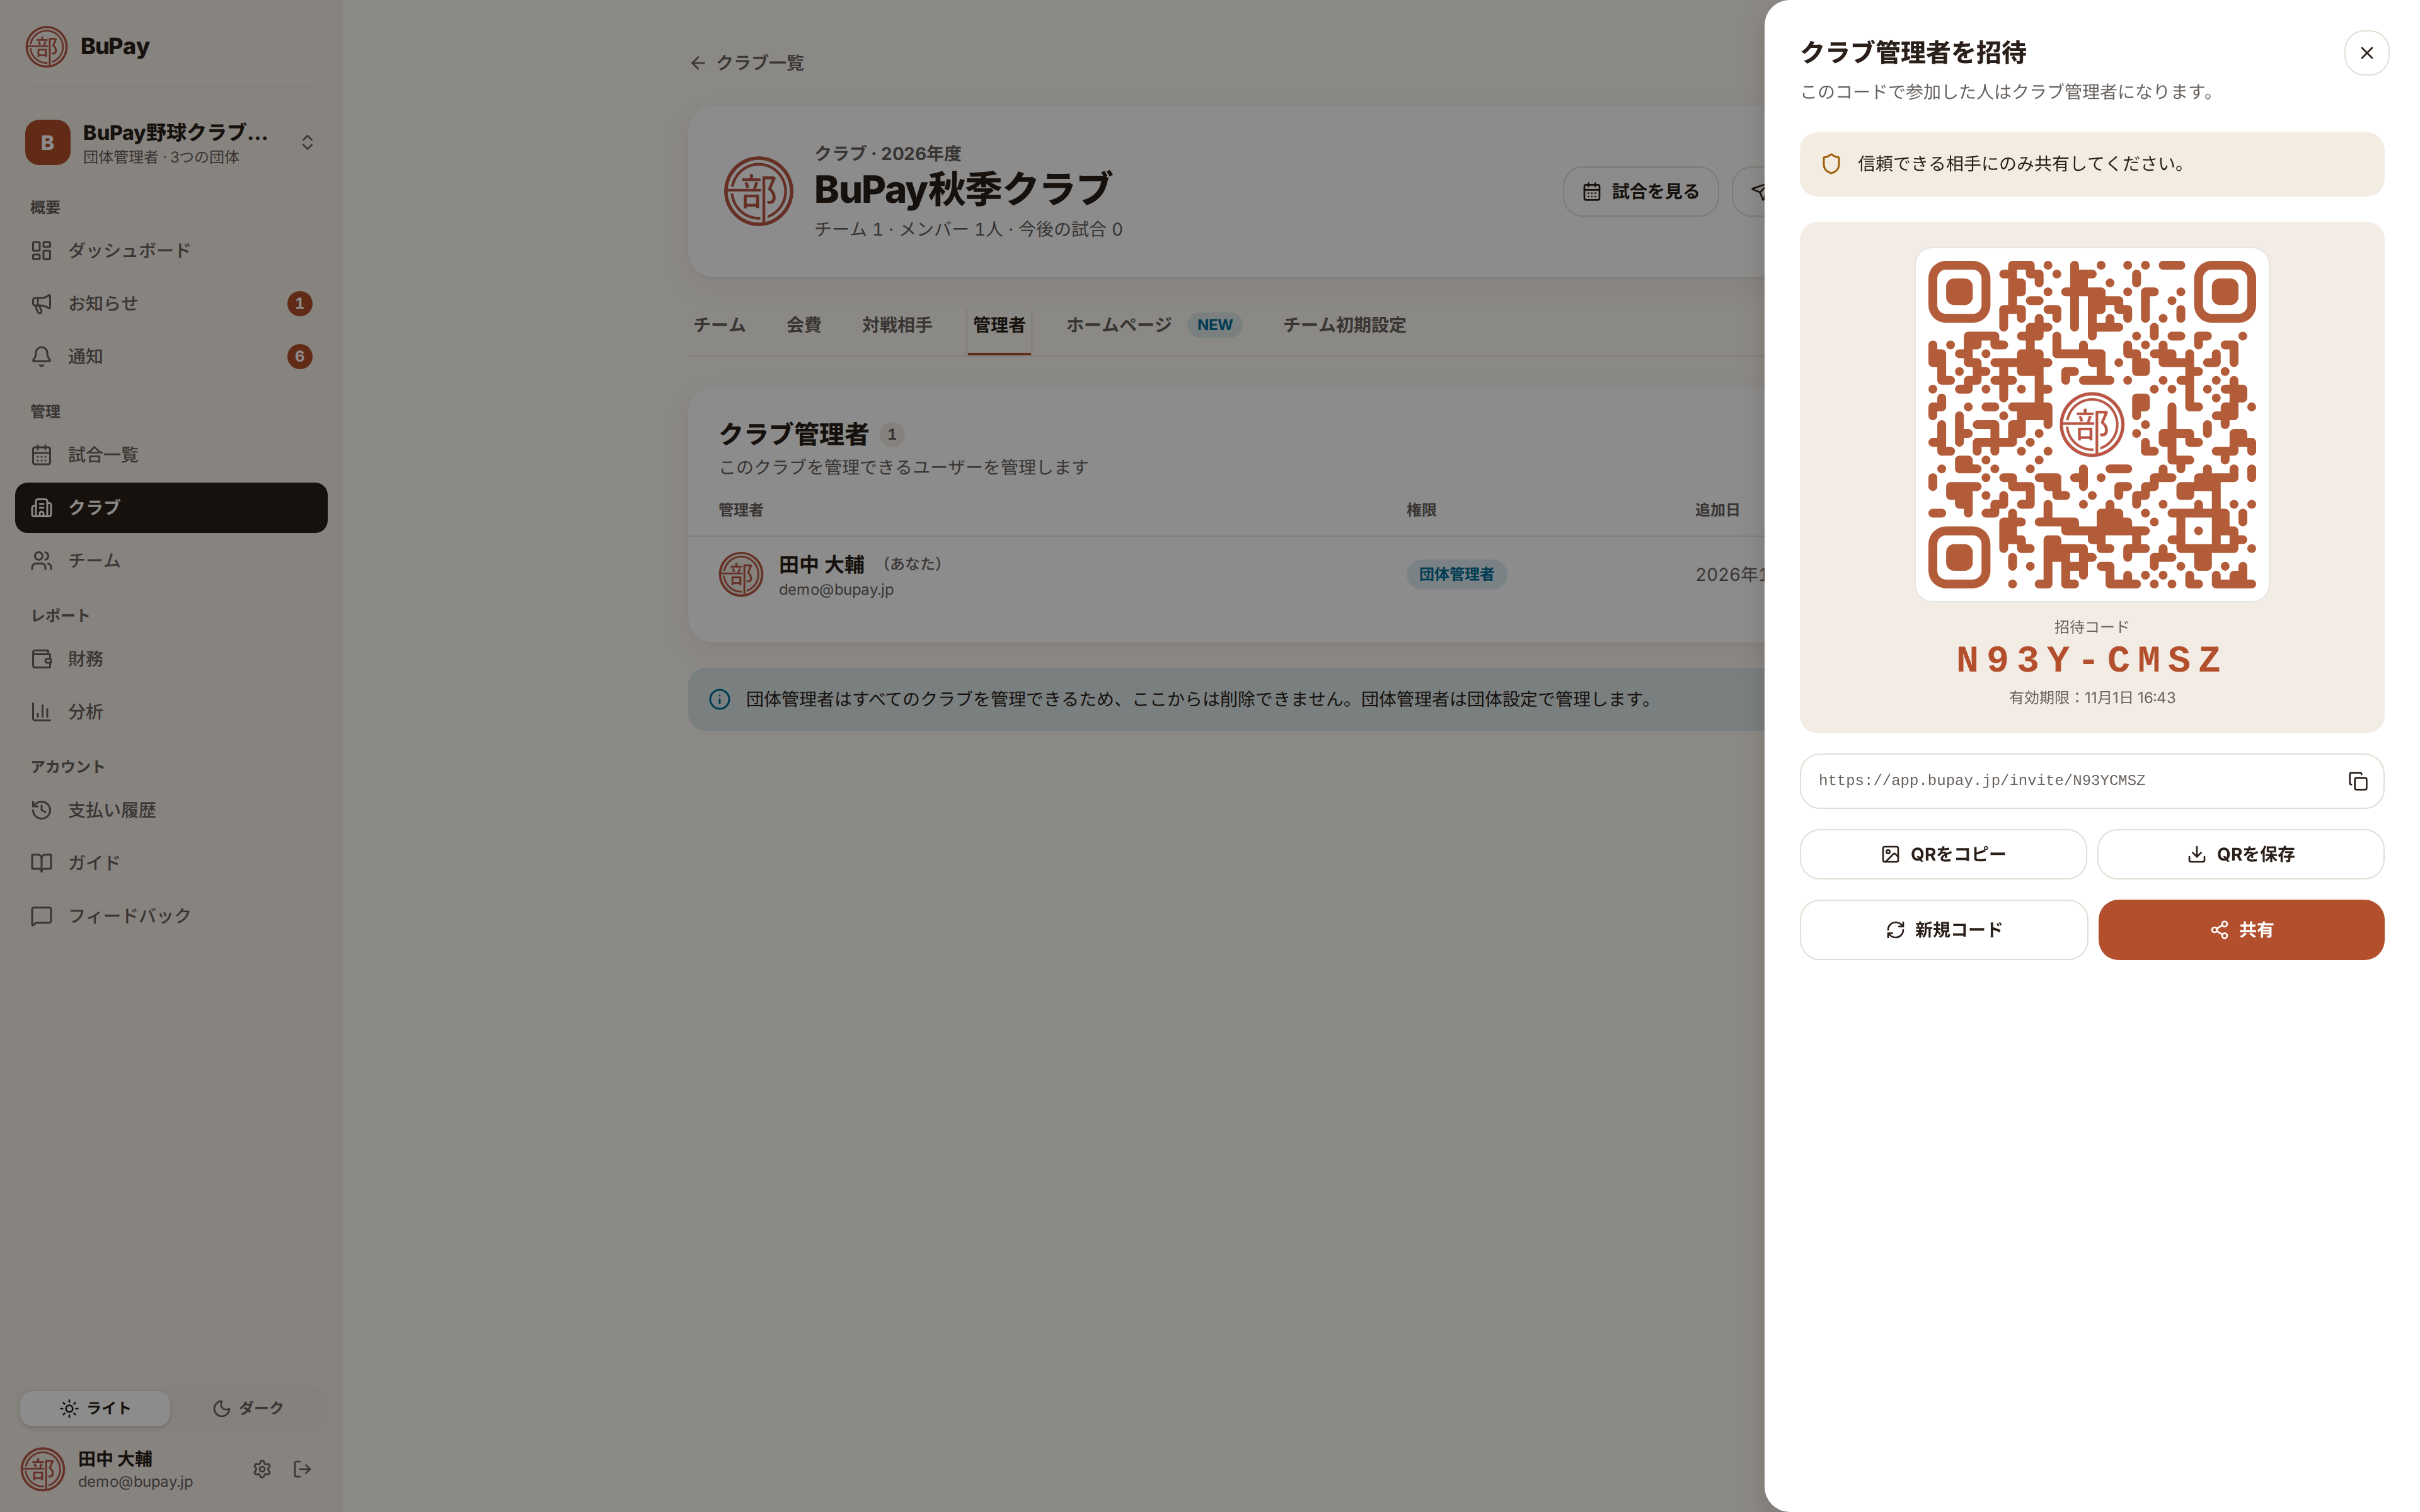Switch to ライト theme
Viewport: 2420px width, 1512px height.
(x=95, y=1408)
